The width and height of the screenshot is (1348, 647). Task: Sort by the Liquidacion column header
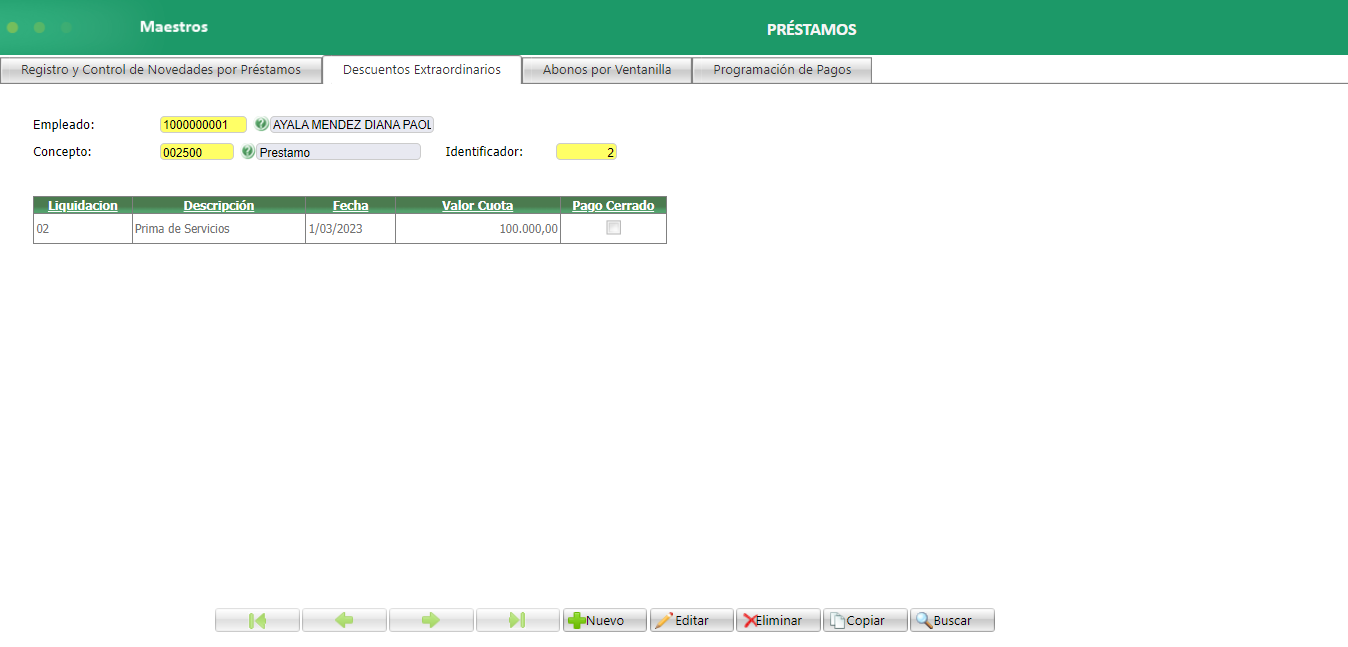pos(82,205)
